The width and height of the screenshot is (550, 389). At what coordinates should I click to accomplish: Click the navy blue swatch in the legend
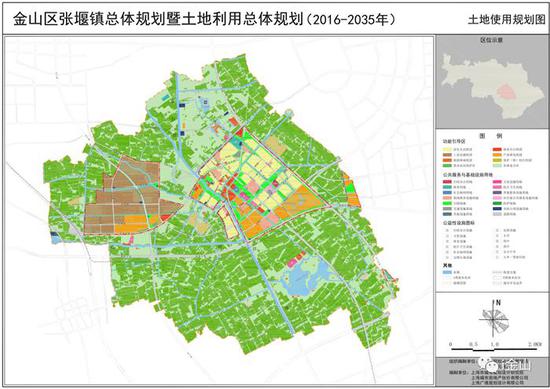pos(497,209)
